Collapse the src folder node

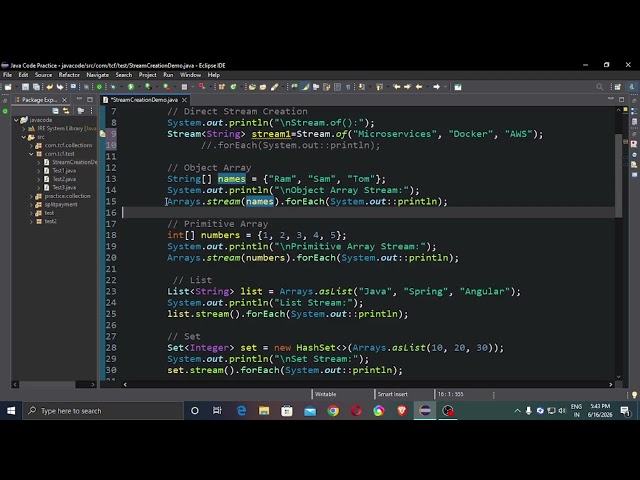tap(24, 137)
